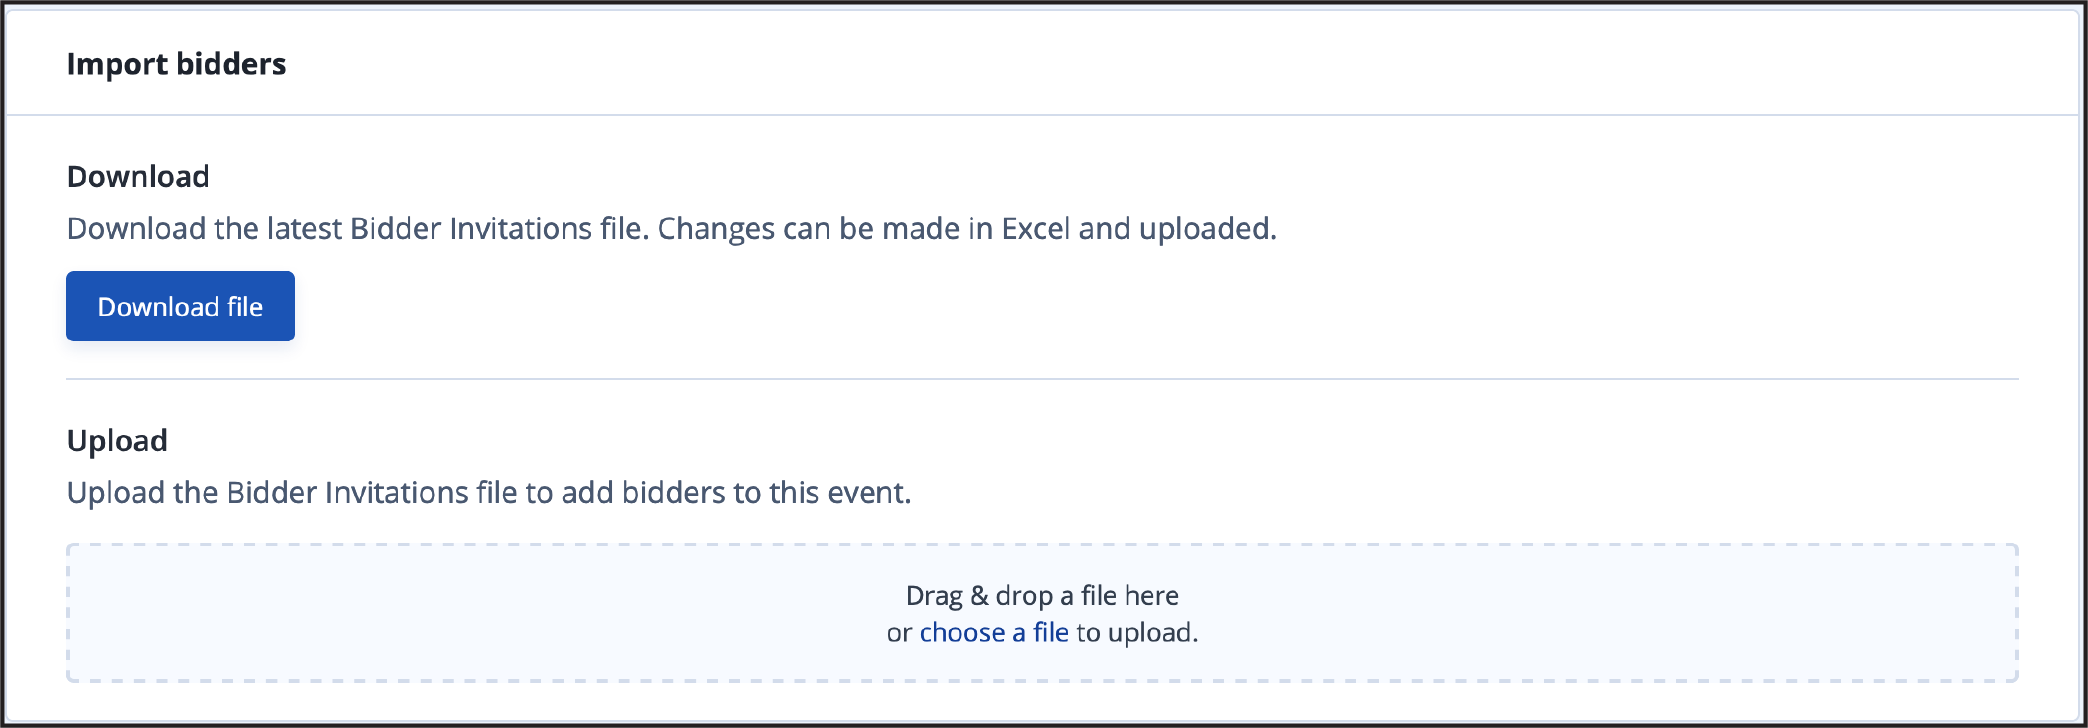
Task: Click "and uploaded." at the description's end
Action: tap(1178, 229)
